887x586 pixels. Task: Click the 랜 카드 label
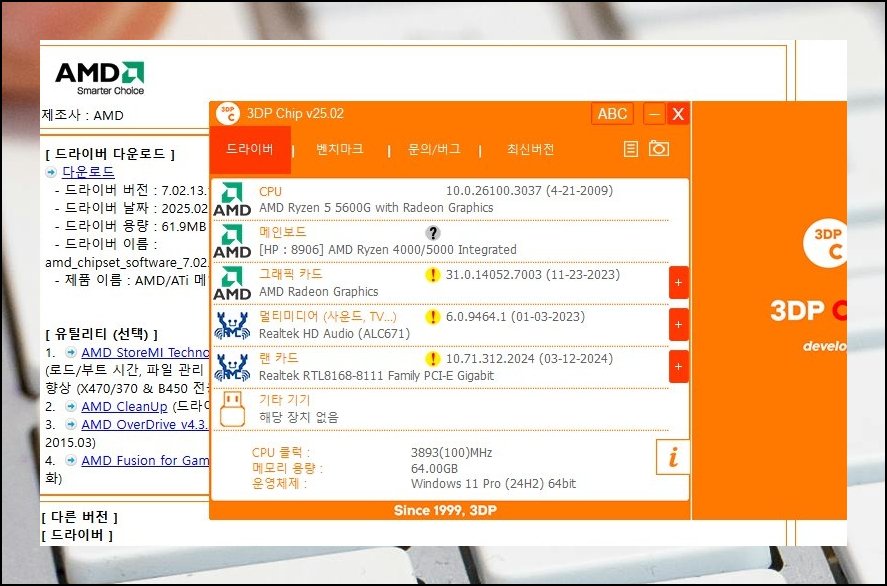click(278, 358)
